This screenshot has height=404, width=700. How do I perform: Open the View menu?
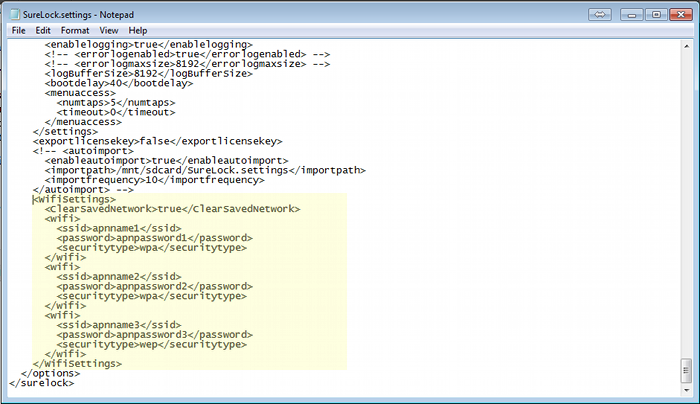pyautogui.click(x=108, y=30)
